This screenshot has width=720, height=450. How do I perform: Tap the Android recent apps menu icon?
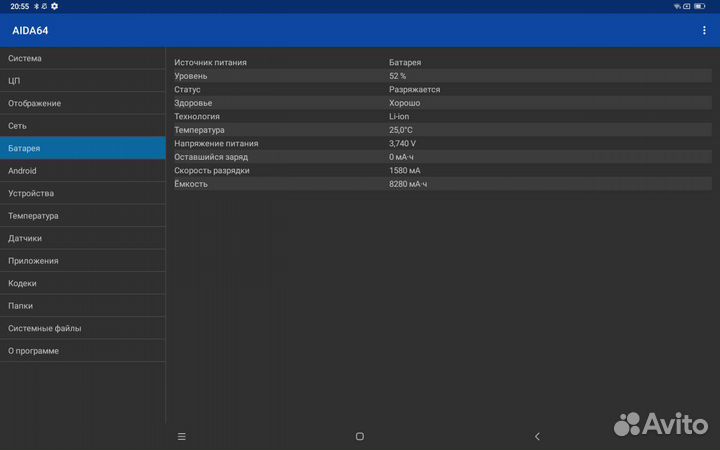tap(182, 436)
